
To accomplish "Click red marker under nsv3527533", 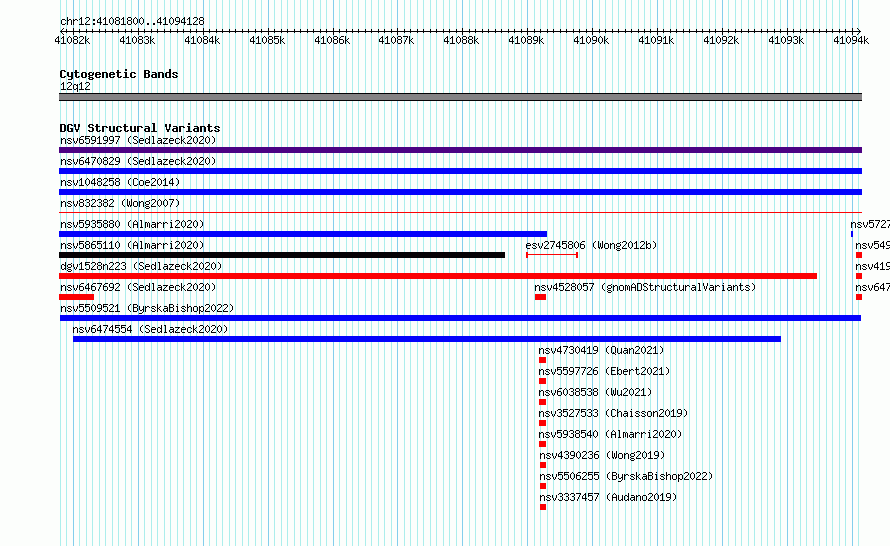I will click(543, 423).
